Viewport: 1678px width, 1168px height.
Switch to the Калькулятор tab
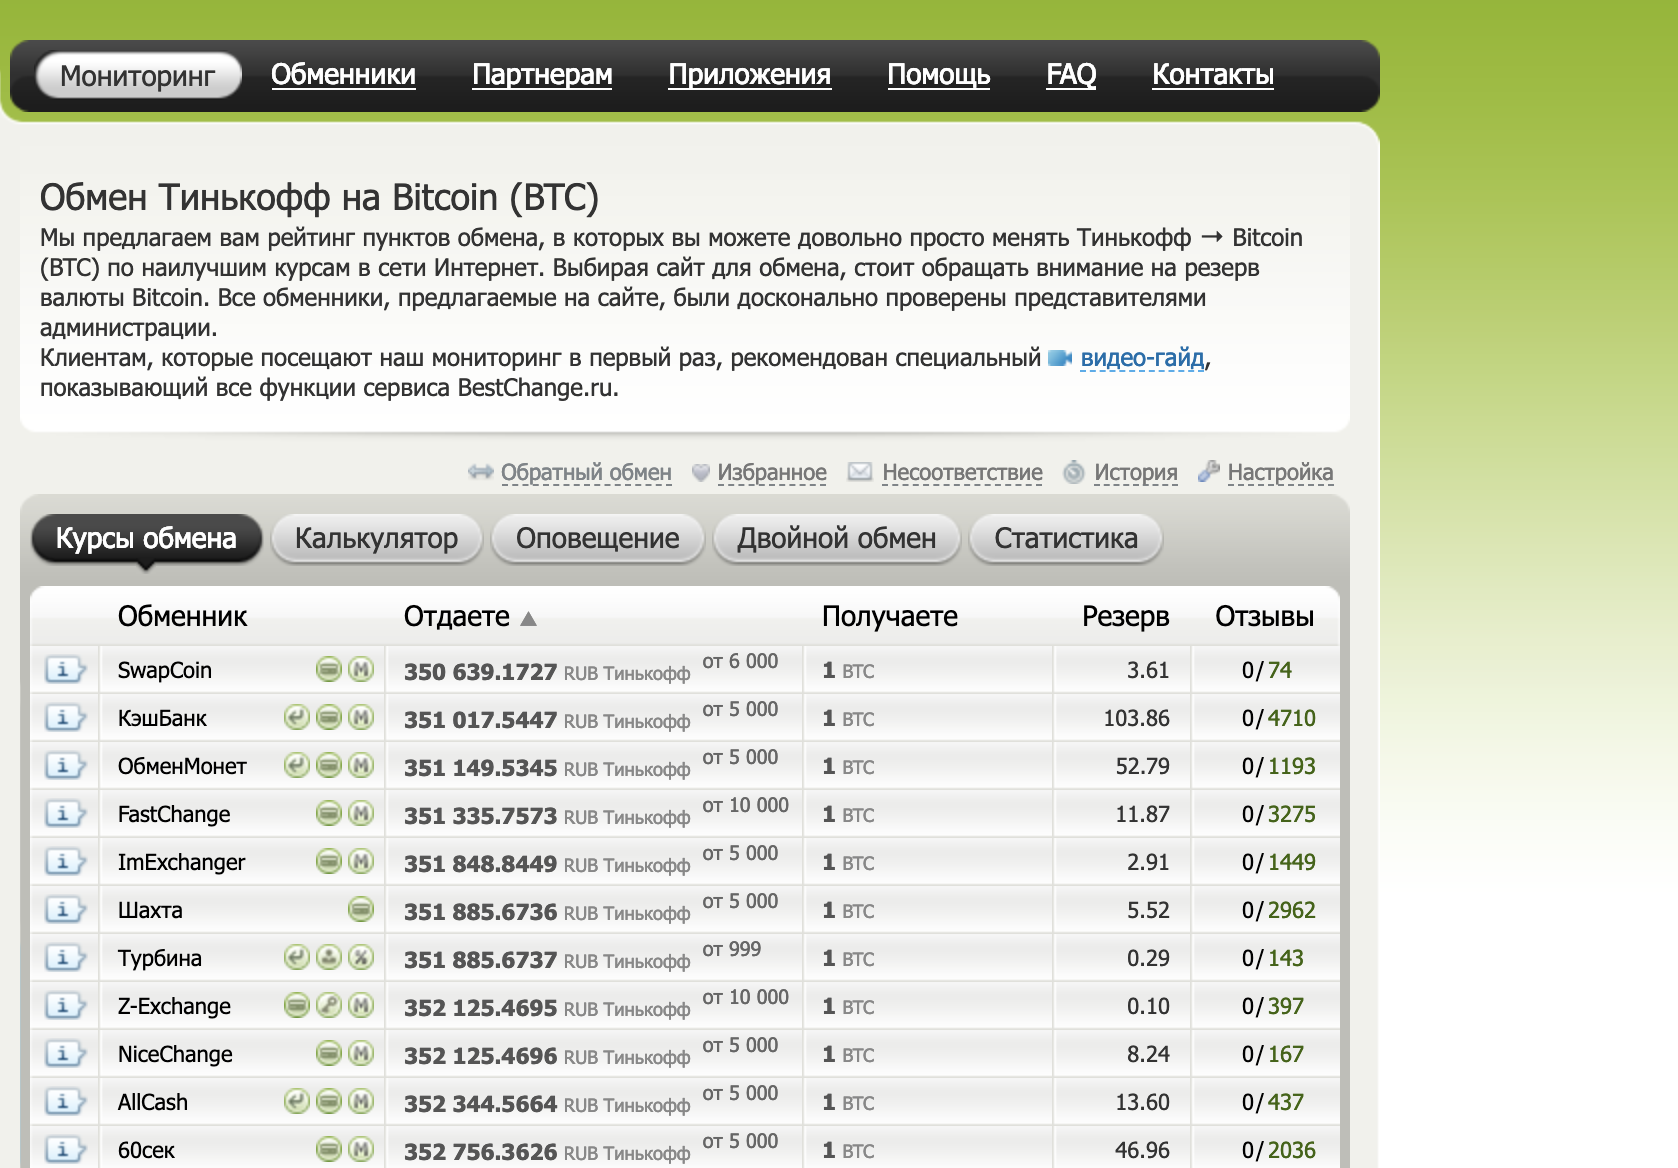pyautogui.click(x=376, y=538)
